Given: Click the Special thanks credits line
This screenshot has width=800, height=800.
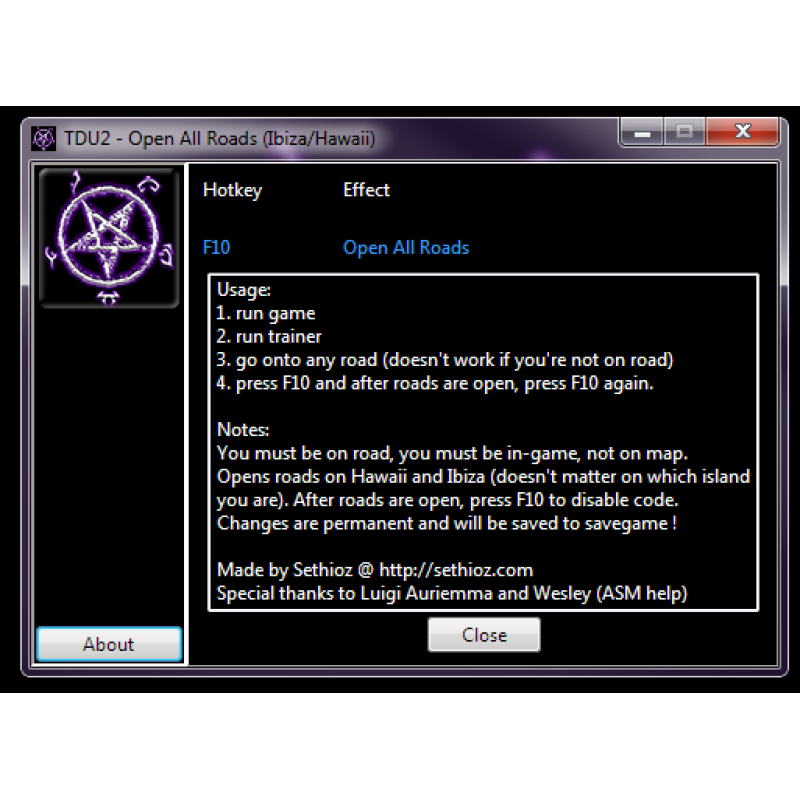Looking at the screenshot, I should tap(452, 593).
